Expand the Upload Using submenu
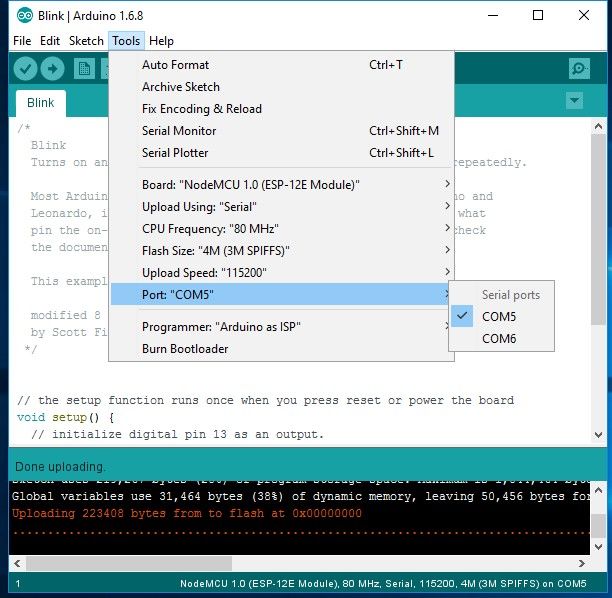This screenshot has height=598, width=612. (x=283, y=207)
